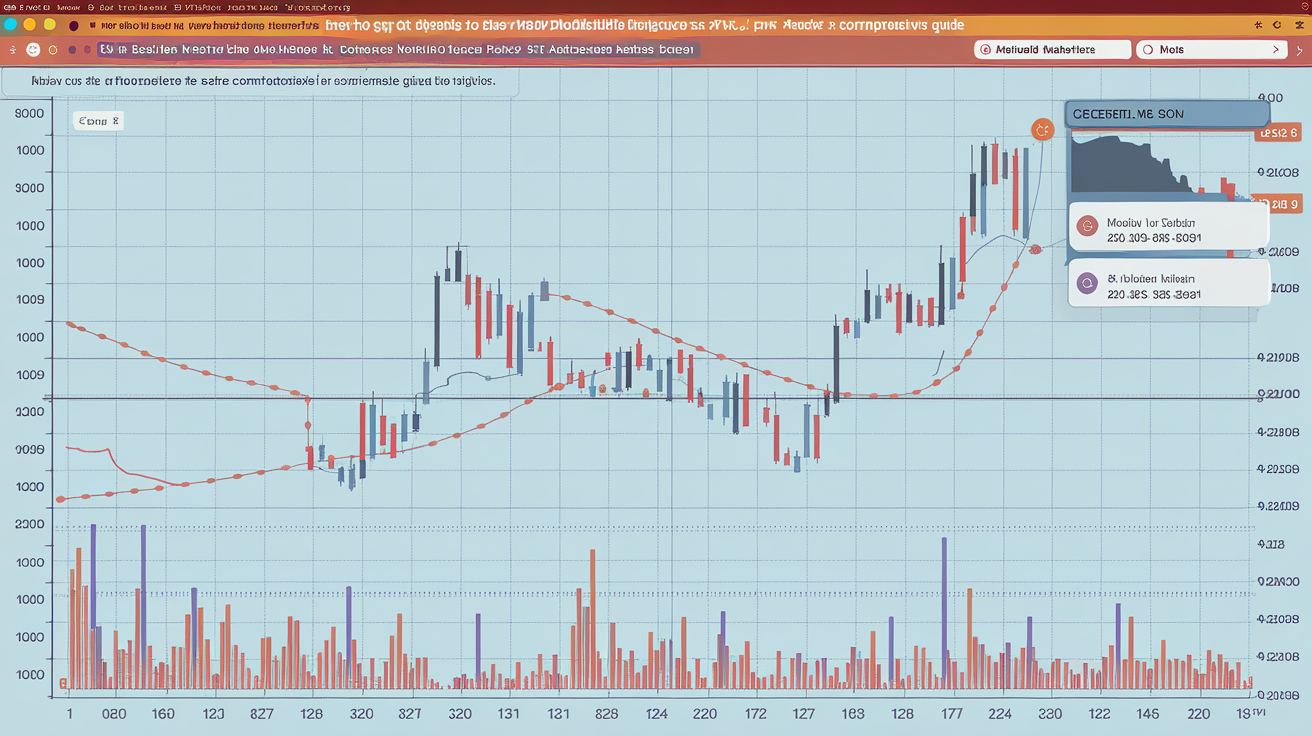1312x736 pixels.
Task: Focus the Meluiald Mahetlere search field
Action: point(1051,49)
